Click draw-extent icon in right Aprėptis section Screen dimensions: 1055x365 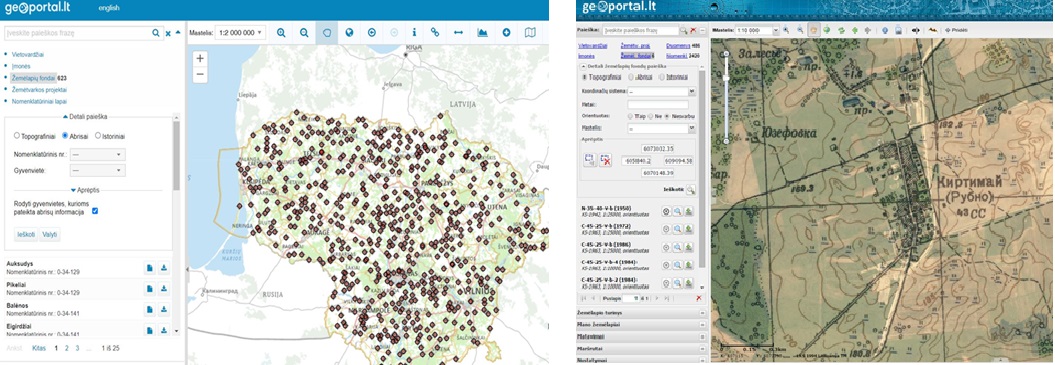click(590, 160)
